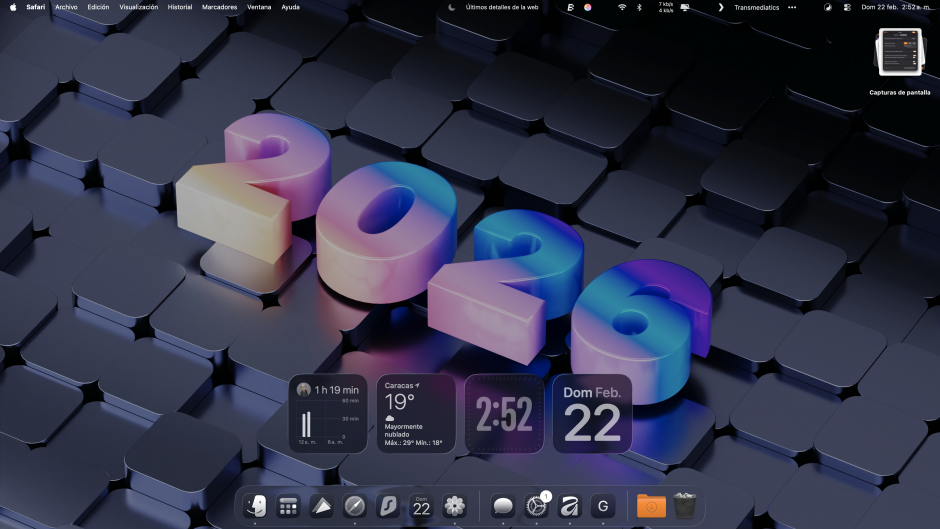
Task: Click the Transmediatics menu bar item
Action: click(757, 7)
